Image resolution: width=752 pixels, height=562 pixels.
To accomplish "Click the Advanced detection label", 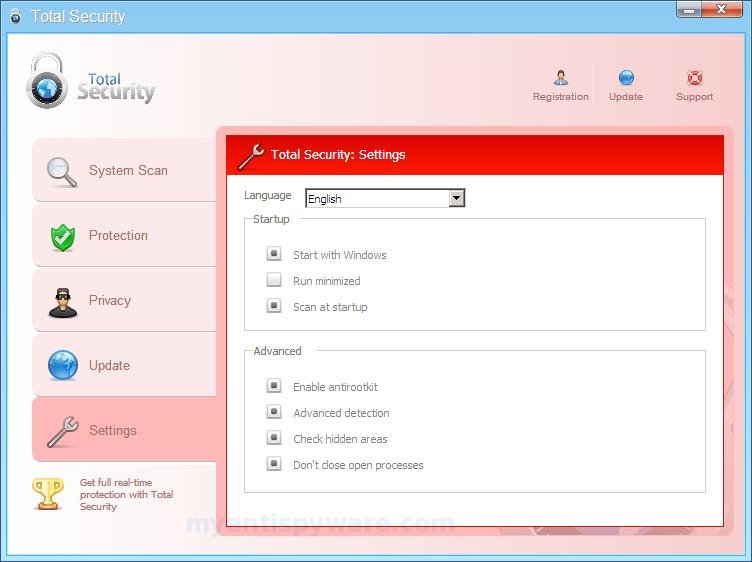I will pos(341,413).
